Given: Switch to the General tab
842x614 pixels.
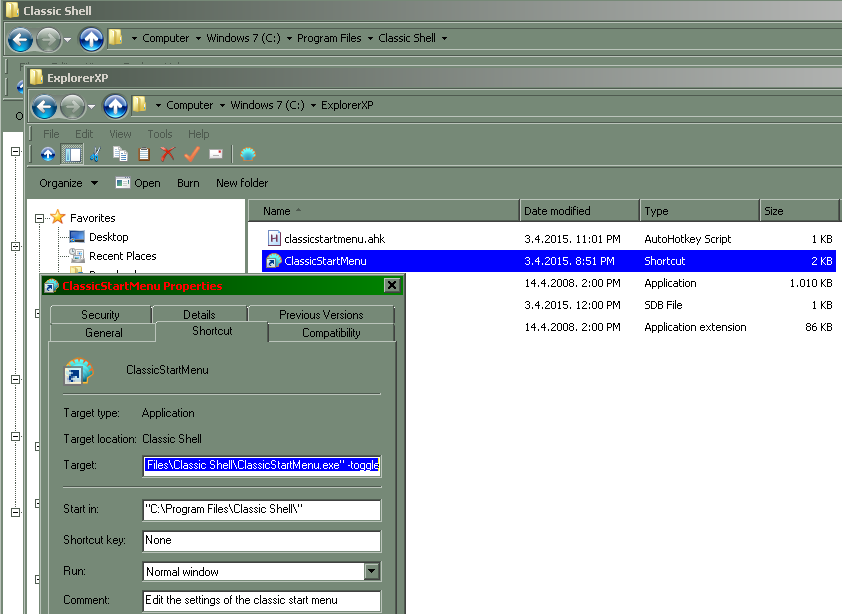Looking at the screenshot, I should click(x=104, y=333).
